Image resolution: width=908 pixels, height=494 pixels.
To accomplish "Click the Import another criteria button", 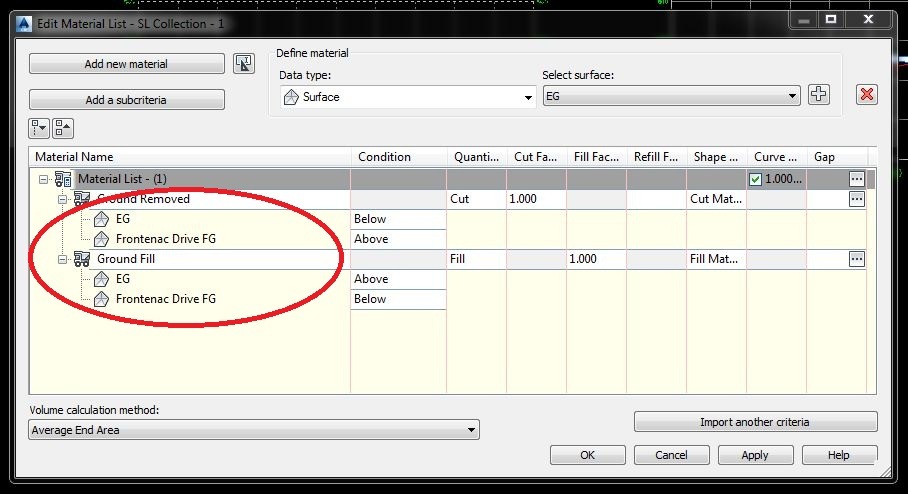I will pyautogui.click(x=755, y=422).
